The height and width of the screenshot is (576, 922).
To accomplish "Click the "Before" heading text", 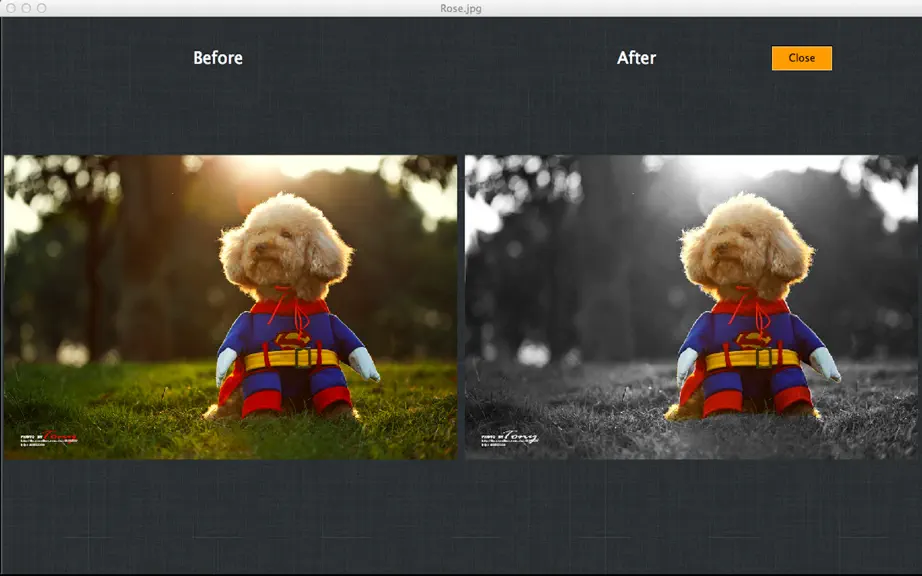I will click(218, 58).
